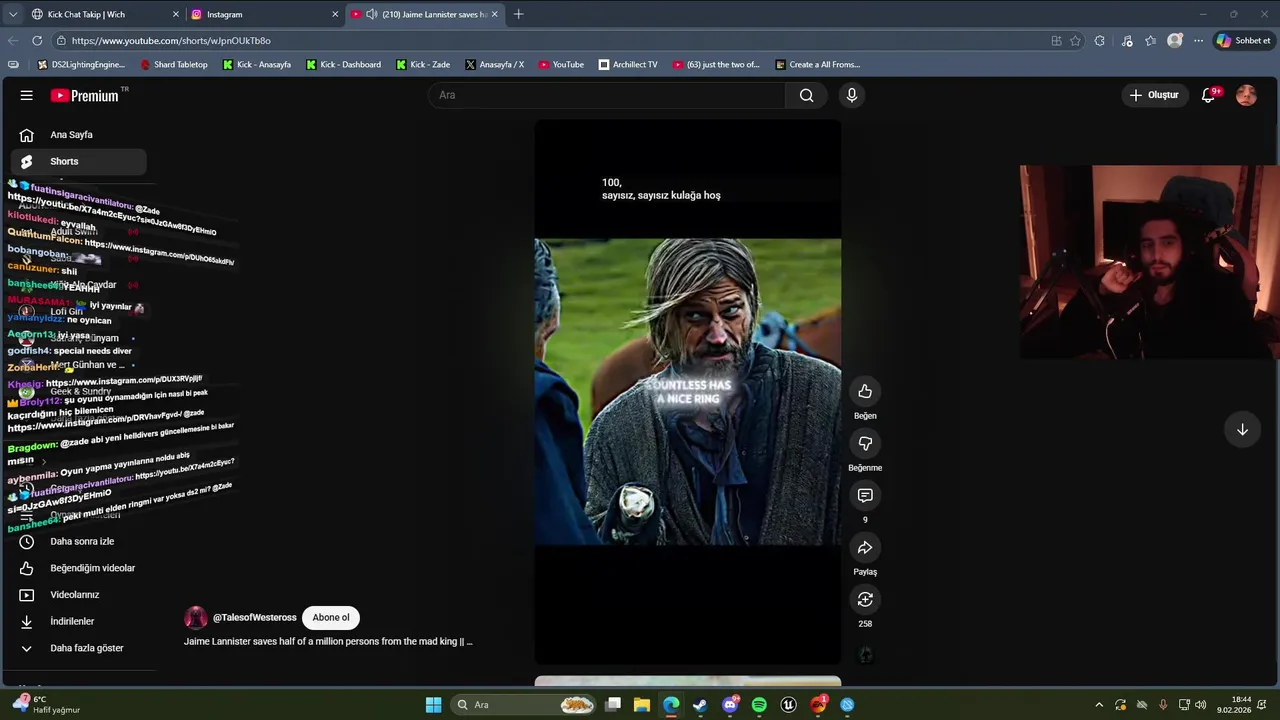
Task: Open Ana Sayfa in the sidebar
Action: coord(80,135)
